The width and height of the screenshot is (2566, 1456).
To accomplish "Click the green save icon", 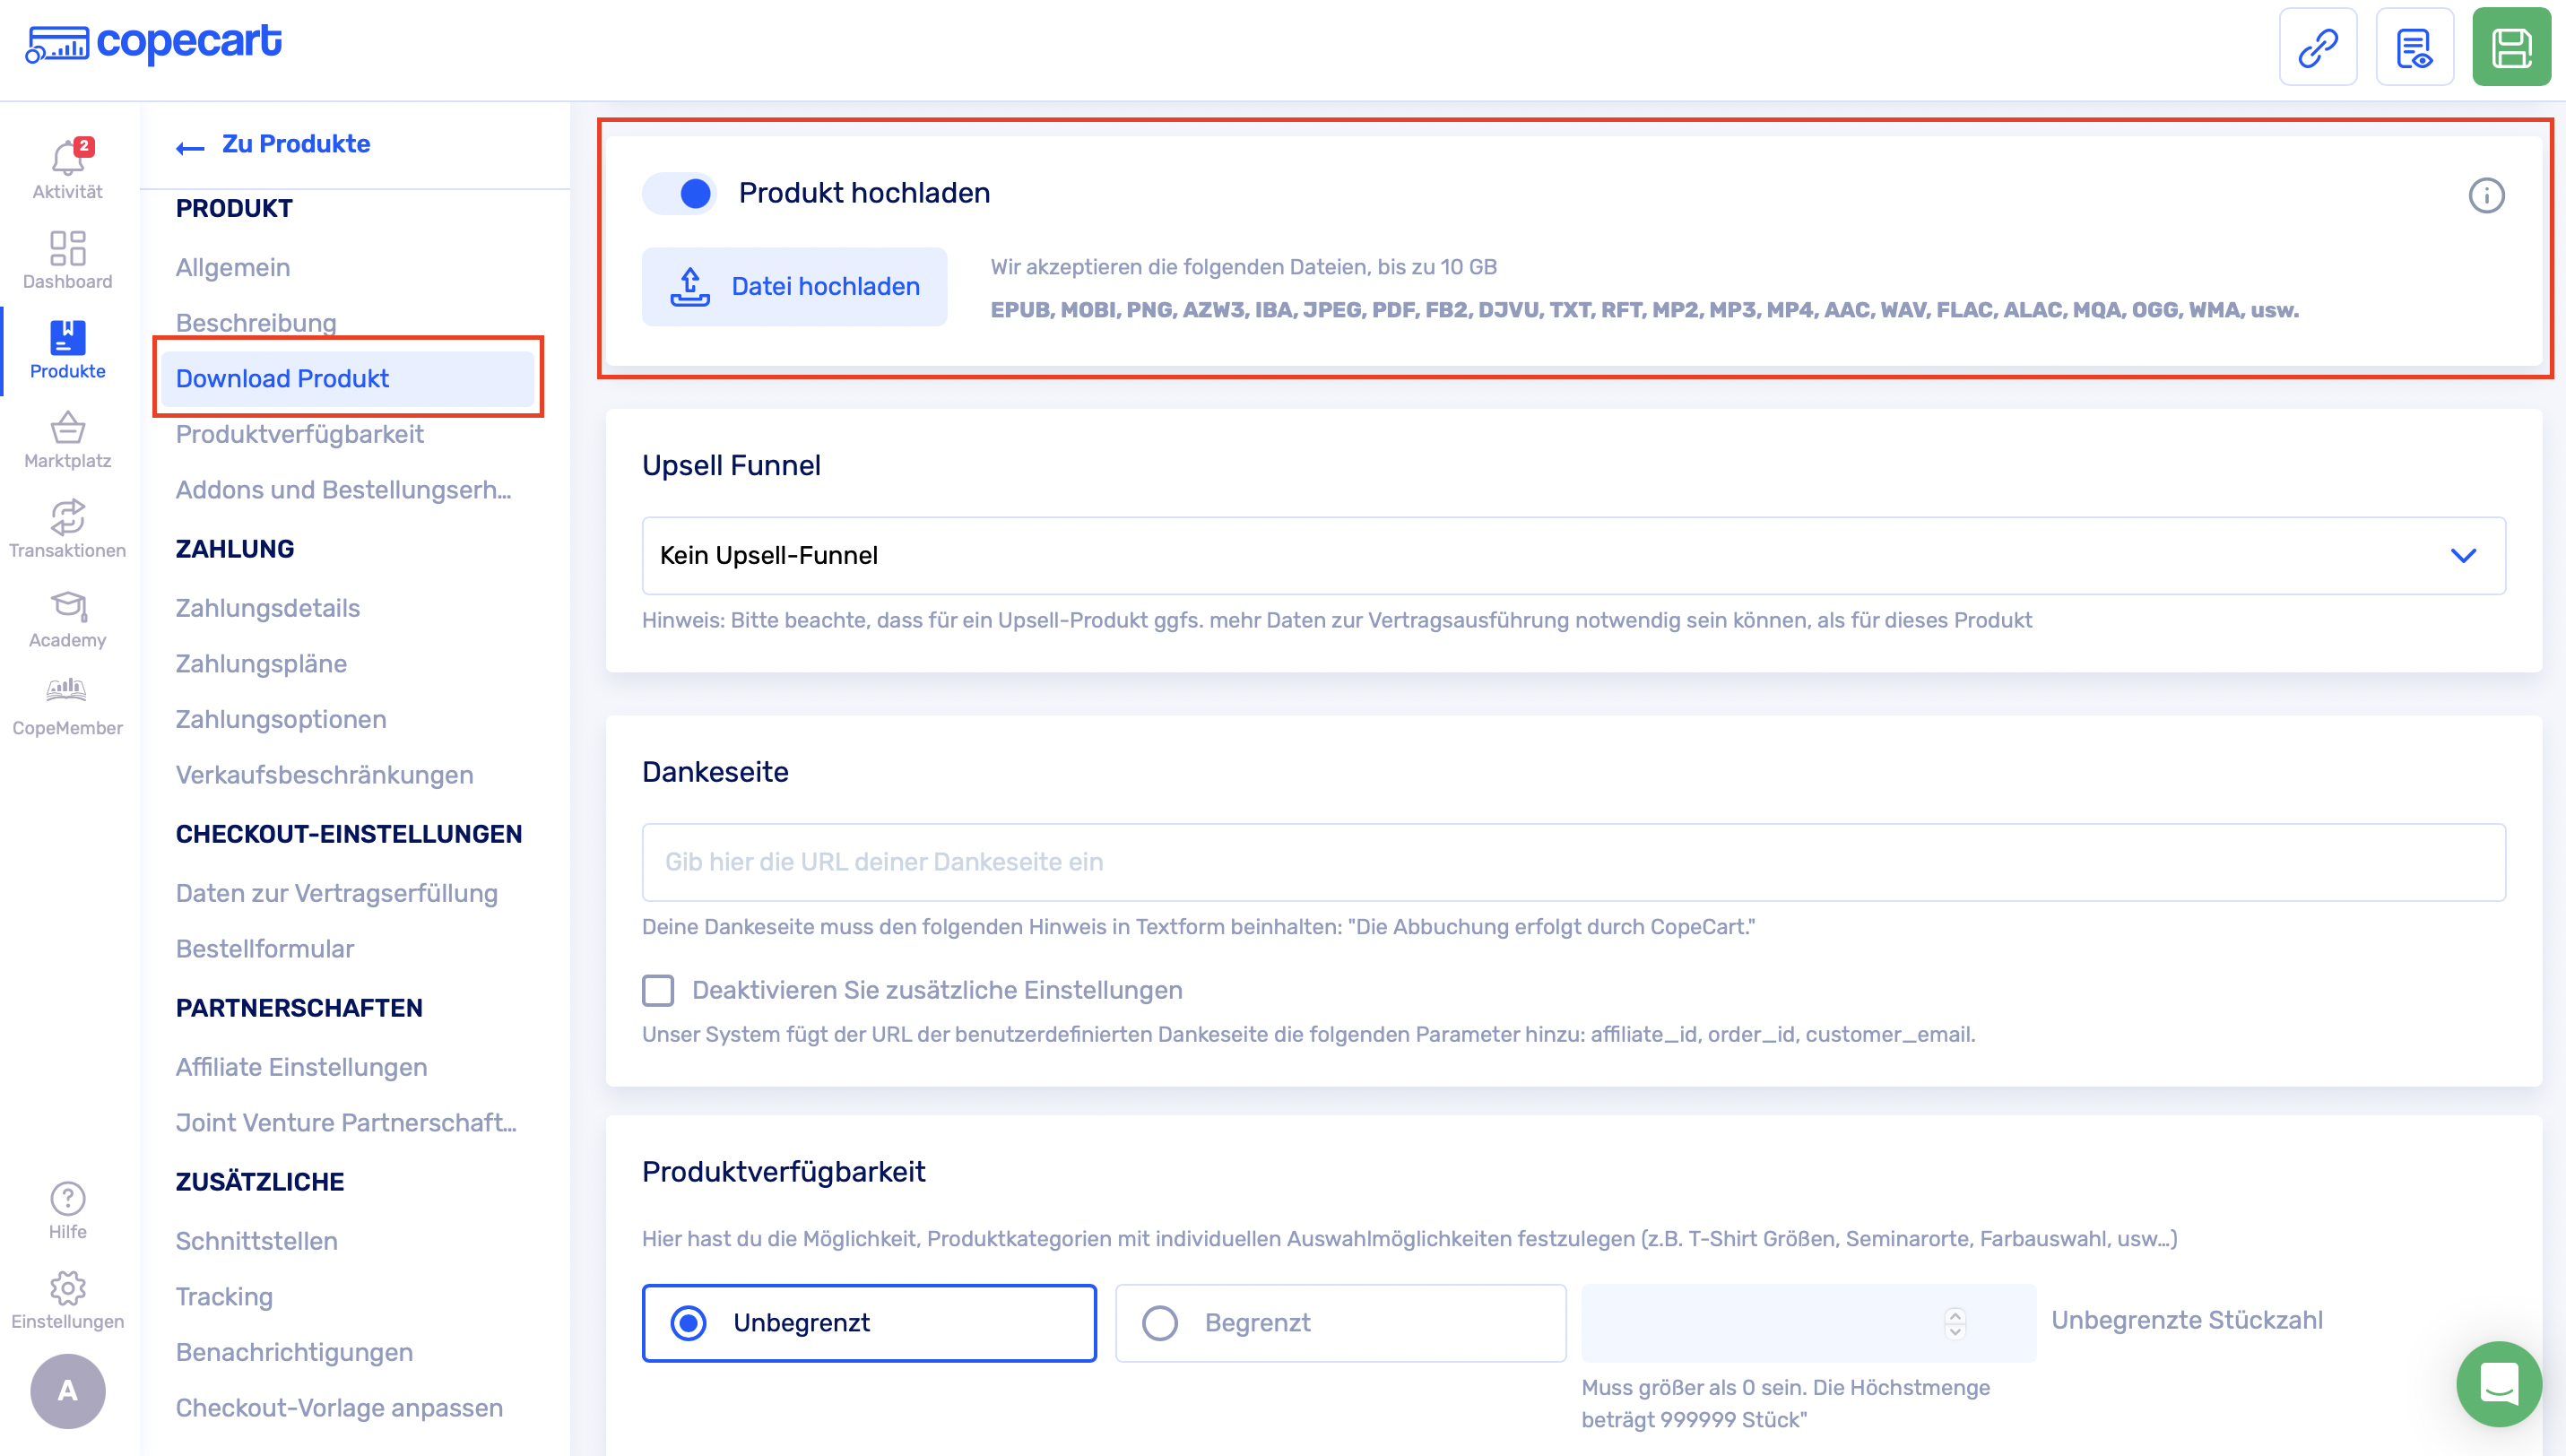I will (x=2511, y=48).
